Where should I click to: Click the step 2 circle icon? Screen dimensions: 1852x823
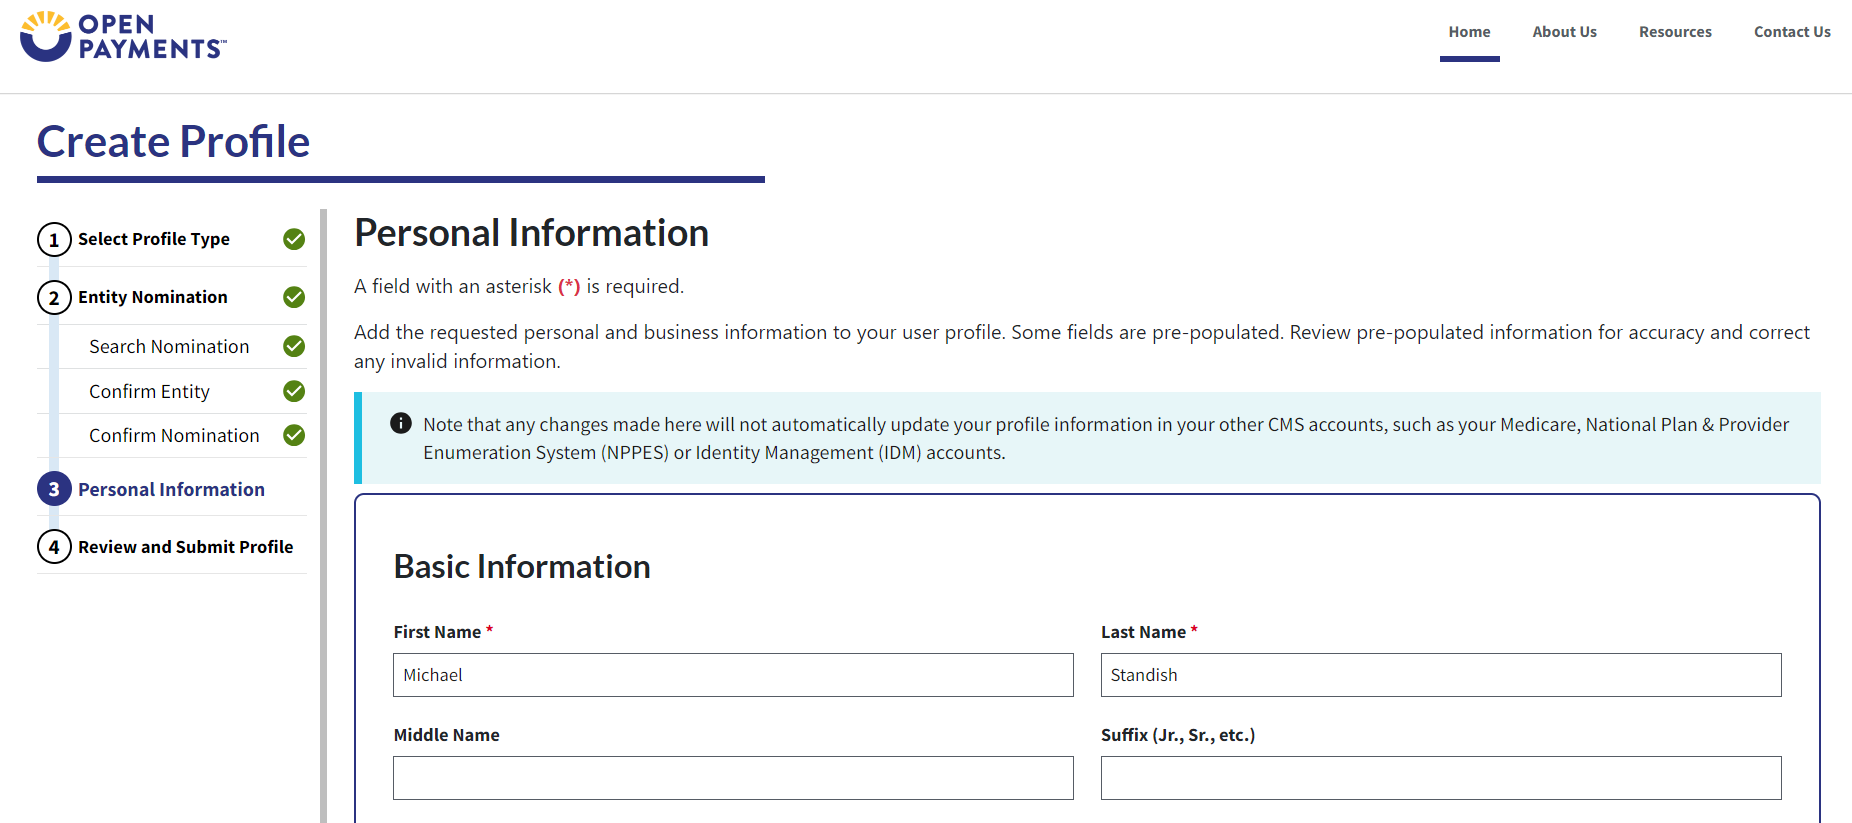point(54,298)
